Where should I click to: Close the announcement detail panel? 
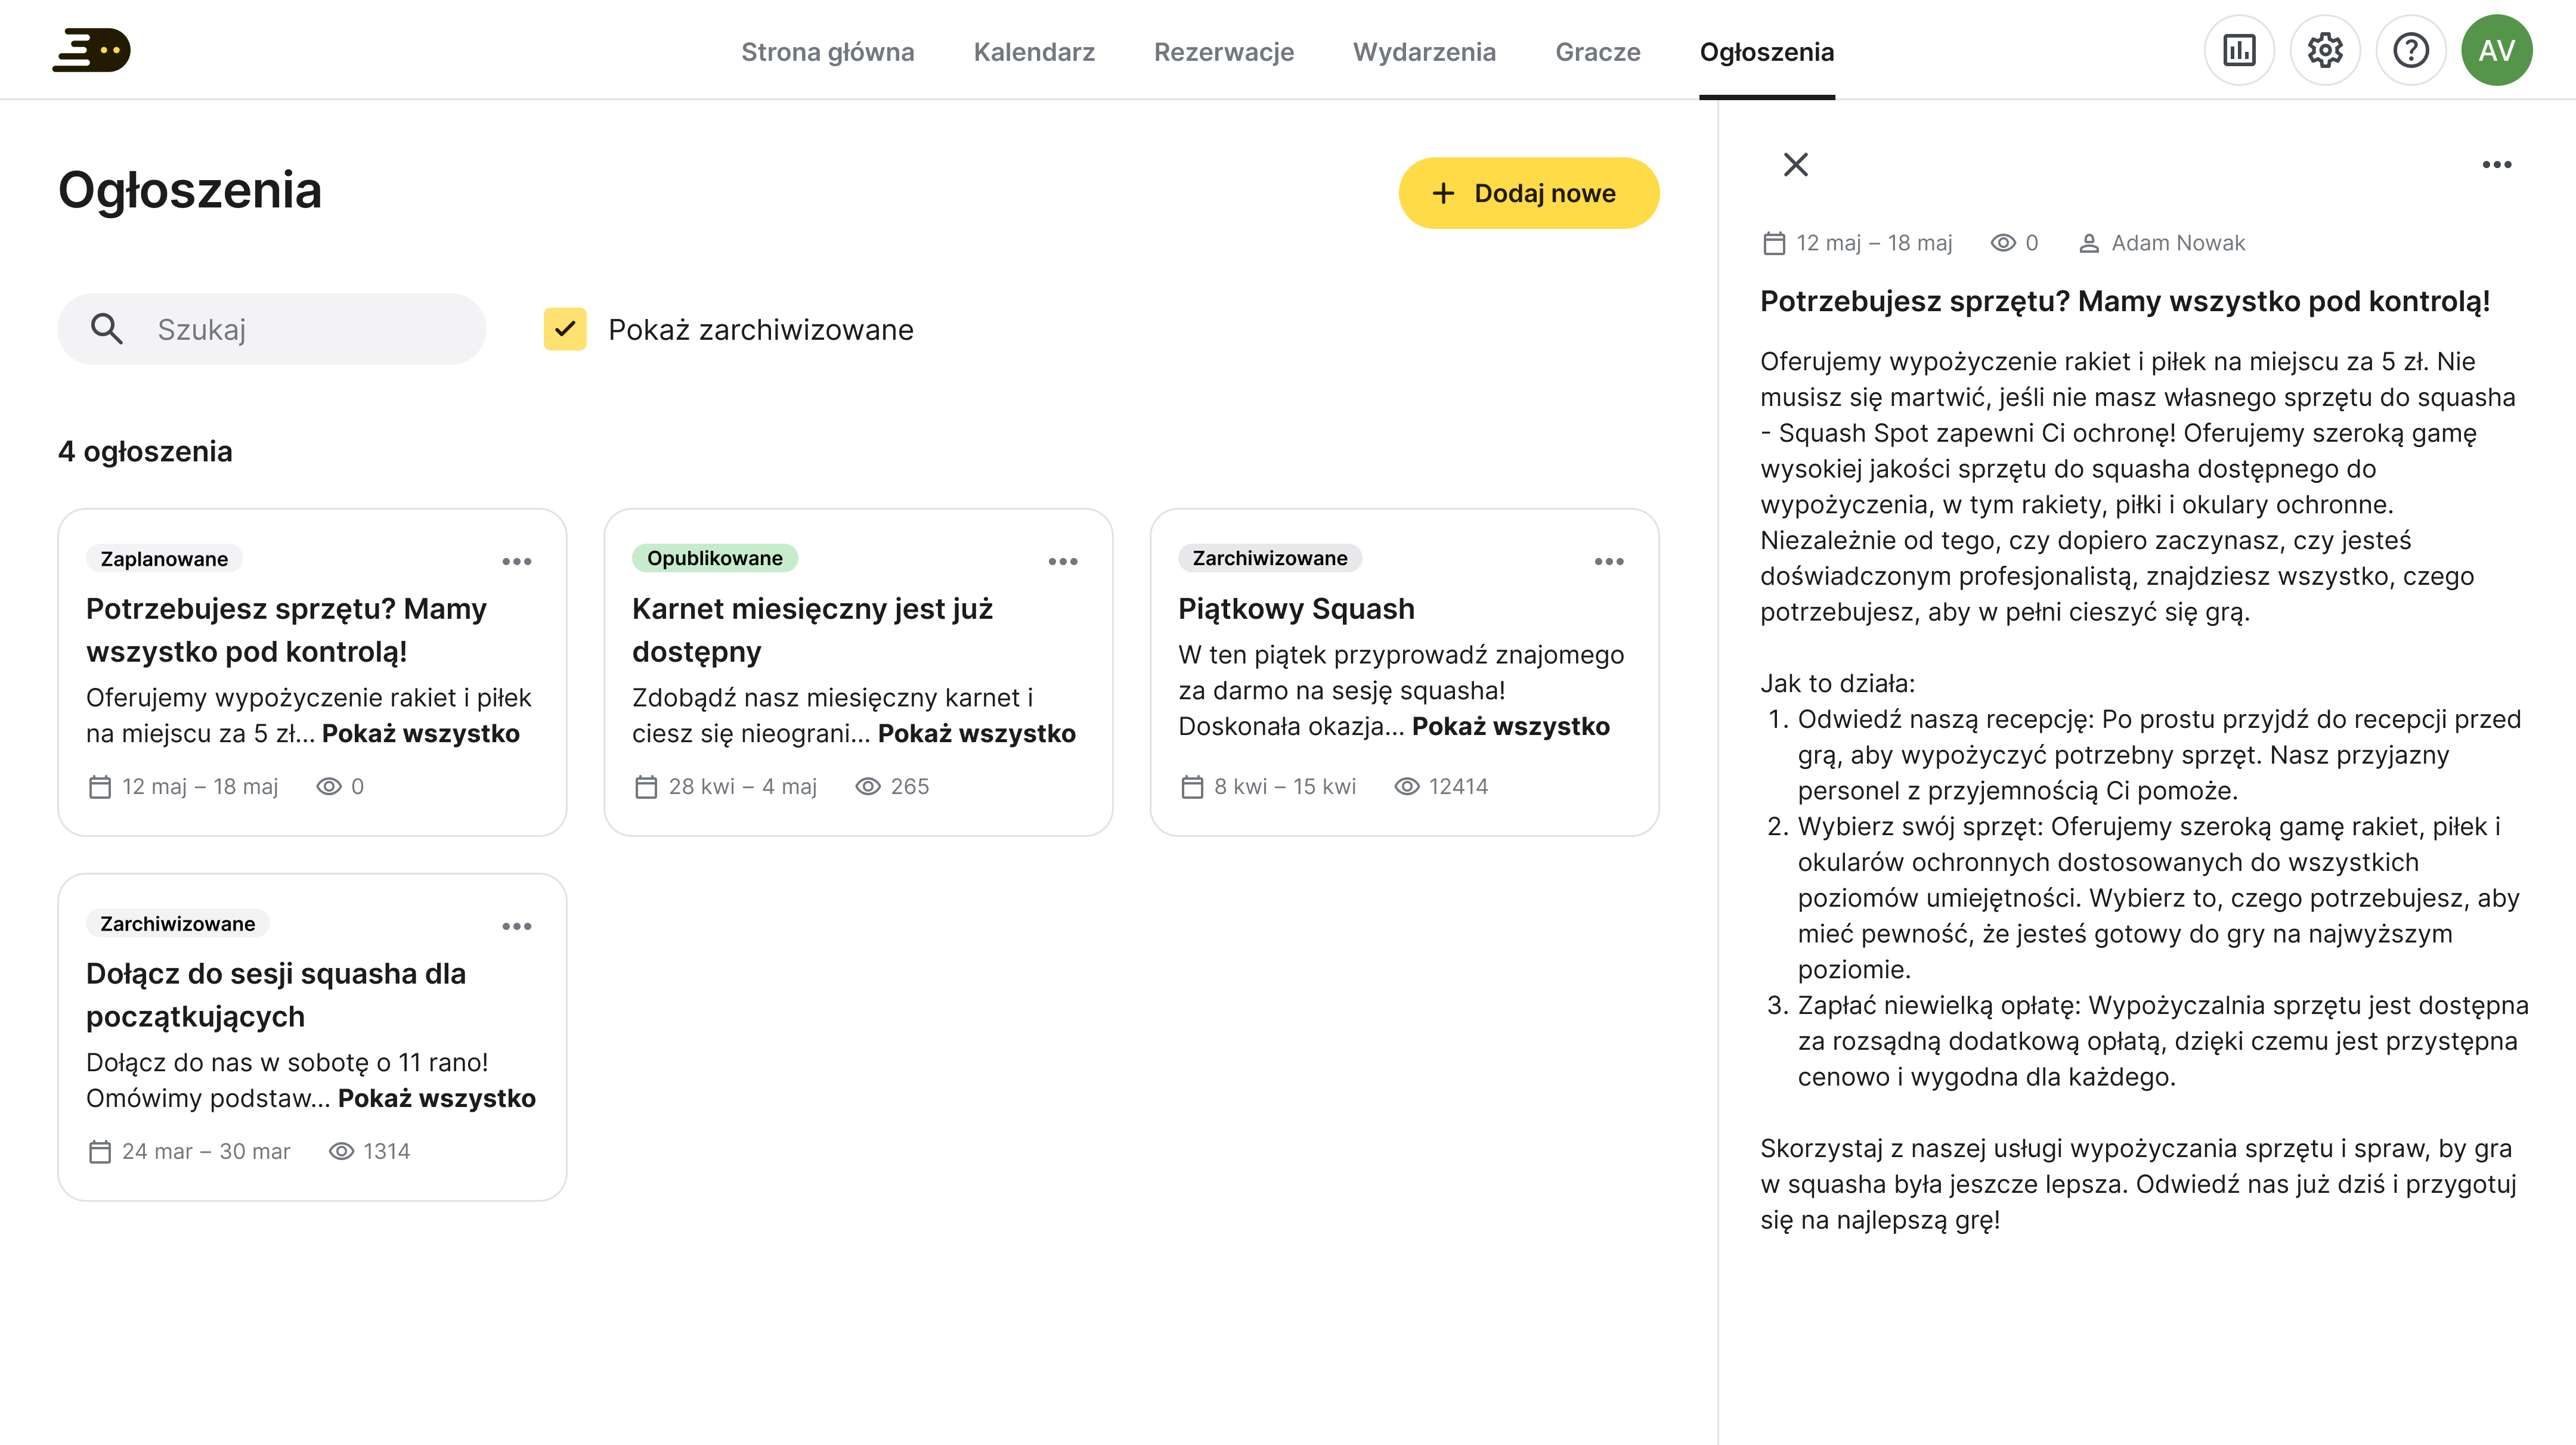[1796, 164]
